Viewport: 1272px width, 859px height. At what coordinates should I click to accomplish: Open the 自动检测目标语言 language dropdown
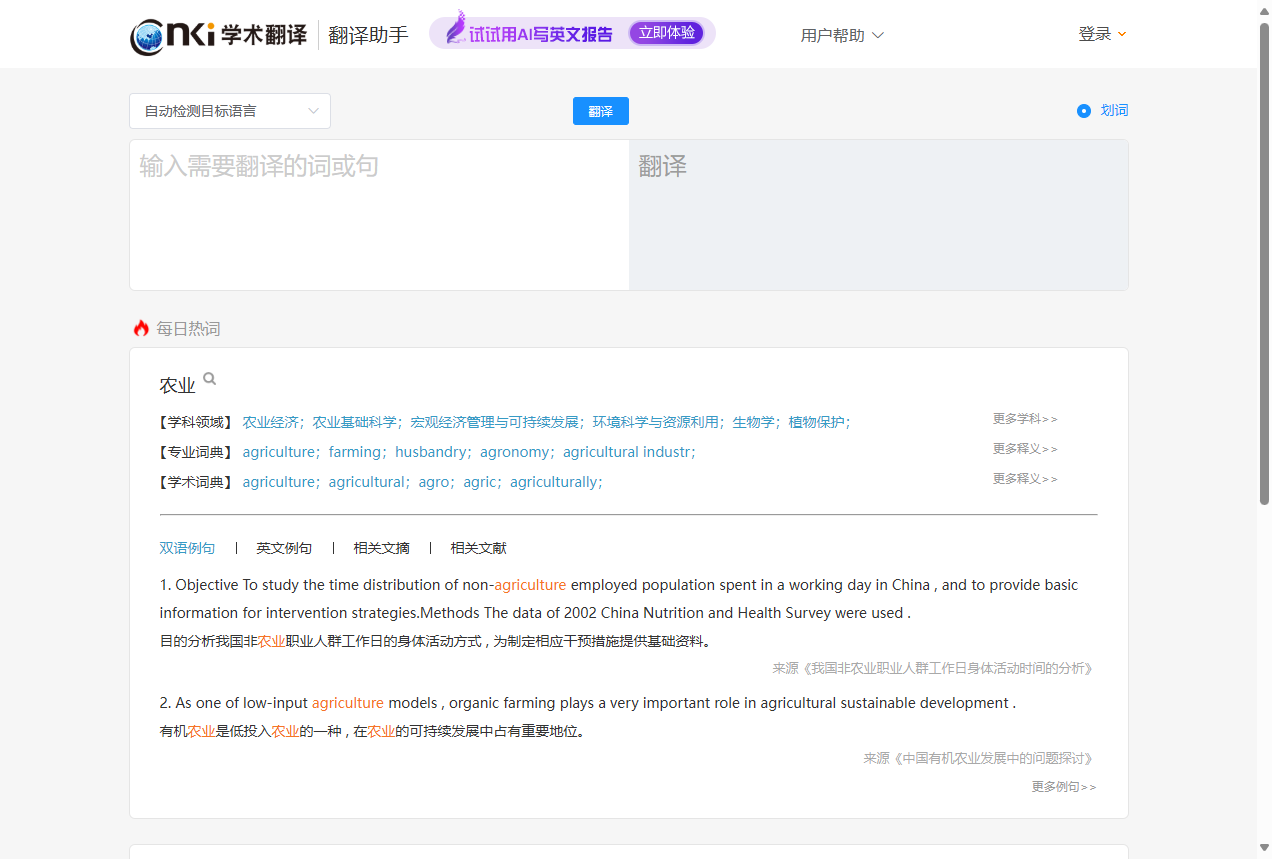tap(229, 111)
